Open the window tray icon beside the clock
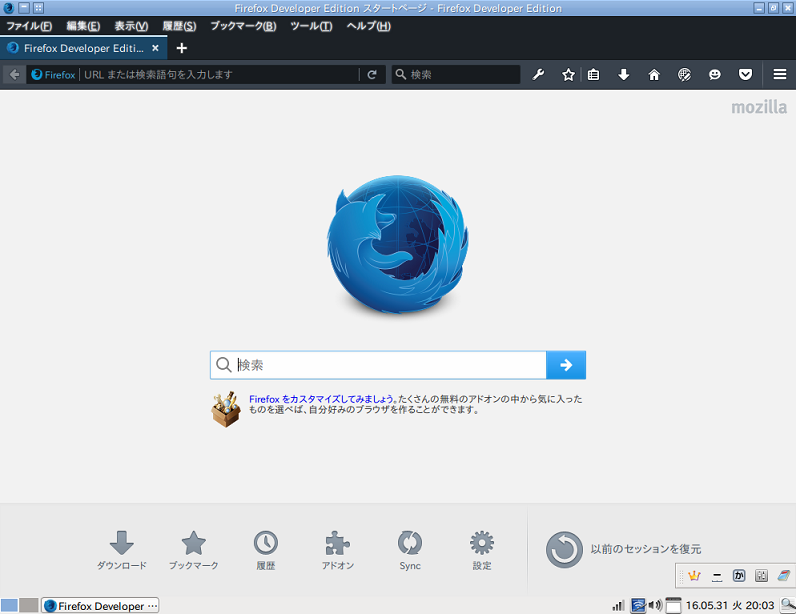This screenshot has width=796, height=614. point(673,605)
